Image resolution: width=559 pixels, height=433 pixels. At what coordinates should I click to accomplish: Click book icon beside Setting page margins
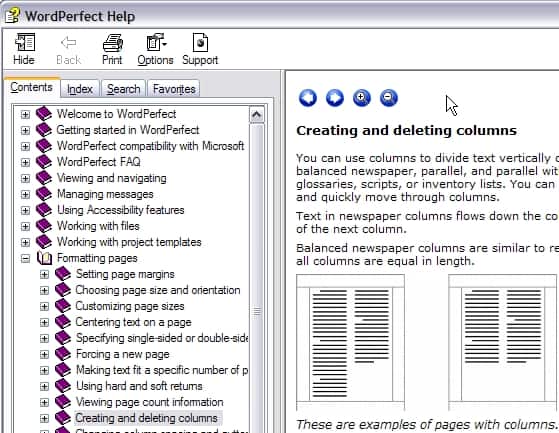pos(63,274)
